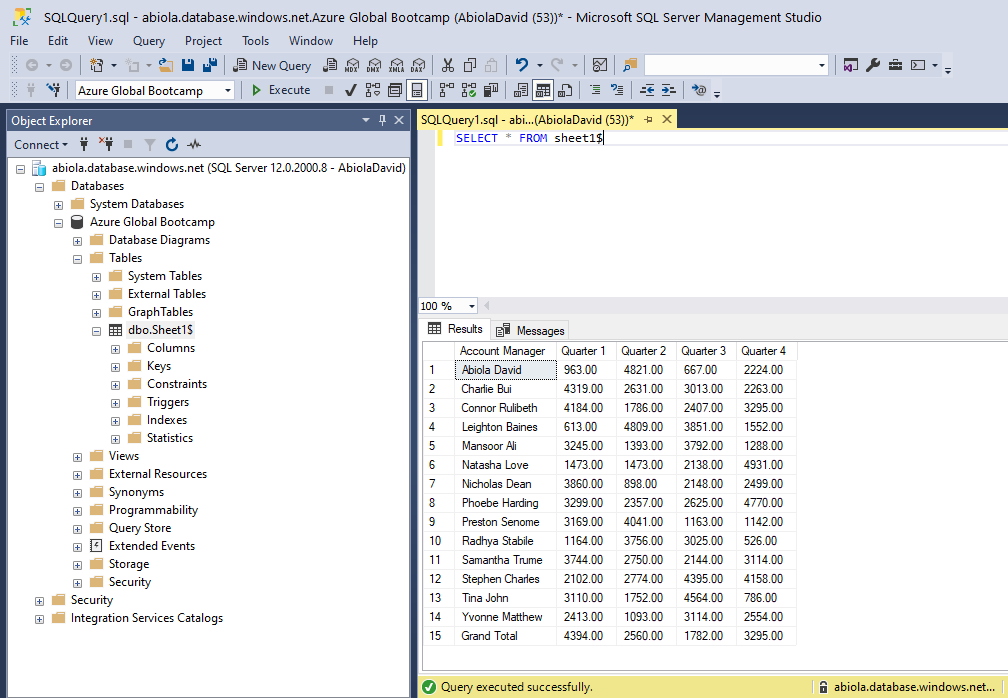Click the Save All icon

[210, 65]
